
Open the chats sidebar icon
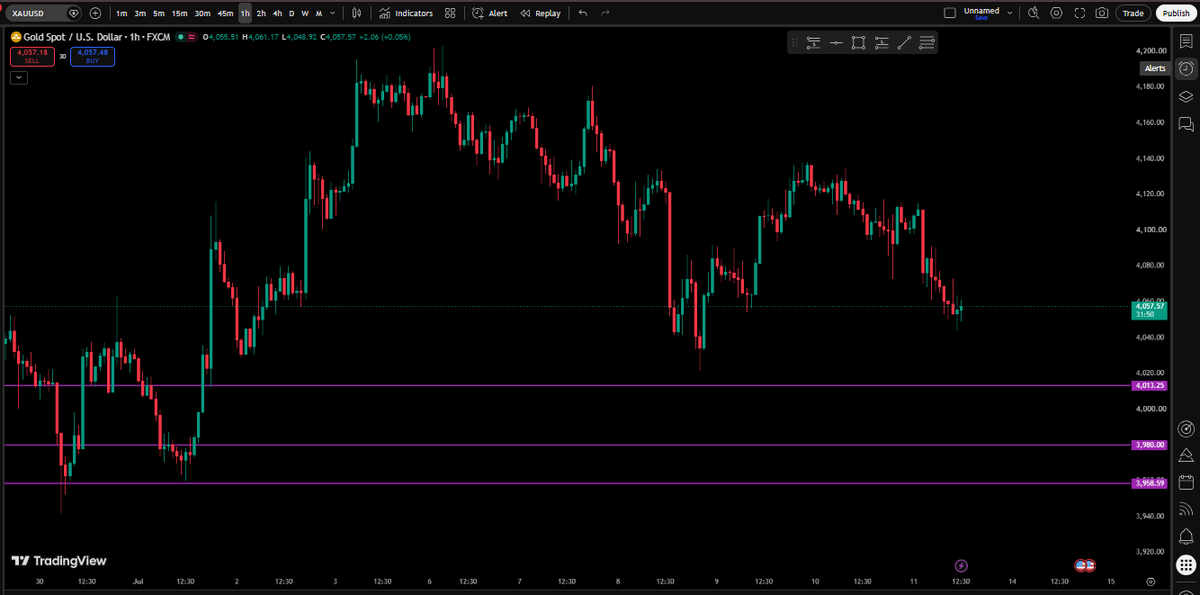1185,124
